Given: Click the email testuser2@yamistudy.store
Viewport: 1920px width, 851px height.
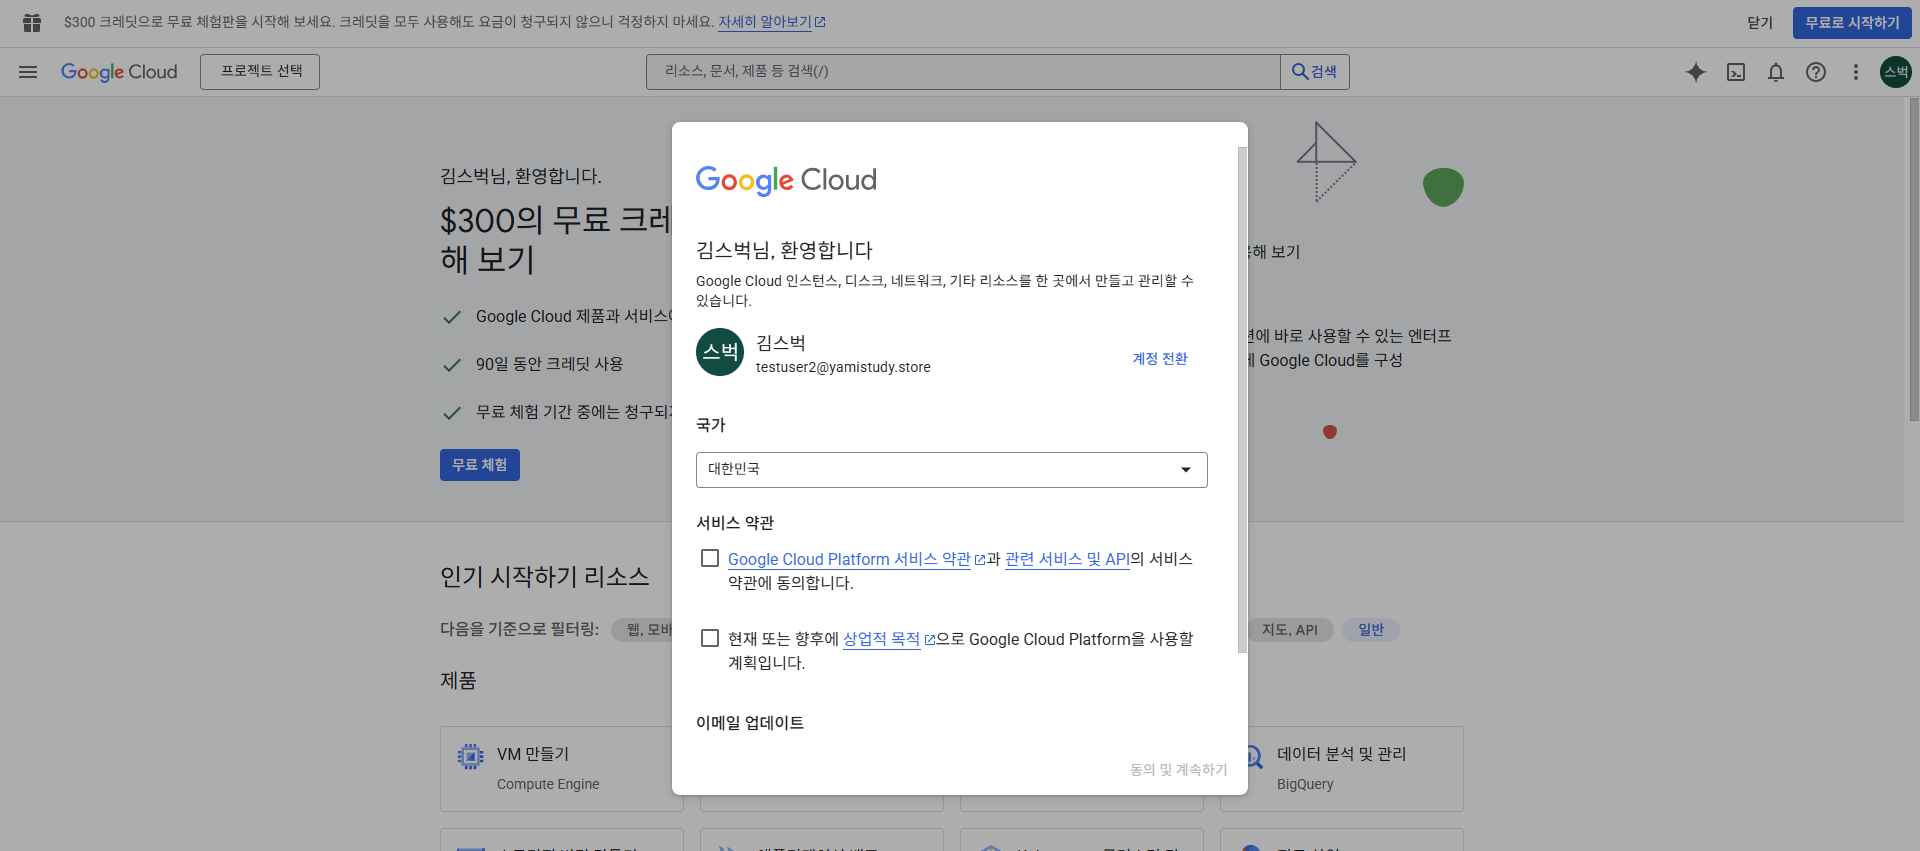Looking at the screenshot, I should (x=843, y=367).
